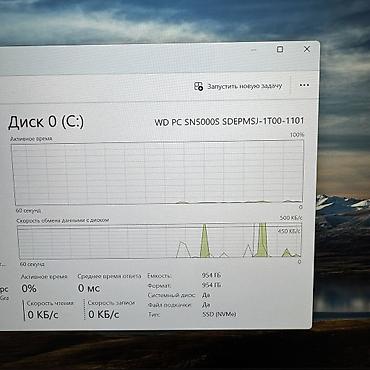Click the '500 КБ/с' graph scale value
The width and height of the screenshot is (370, 370).
291,218
